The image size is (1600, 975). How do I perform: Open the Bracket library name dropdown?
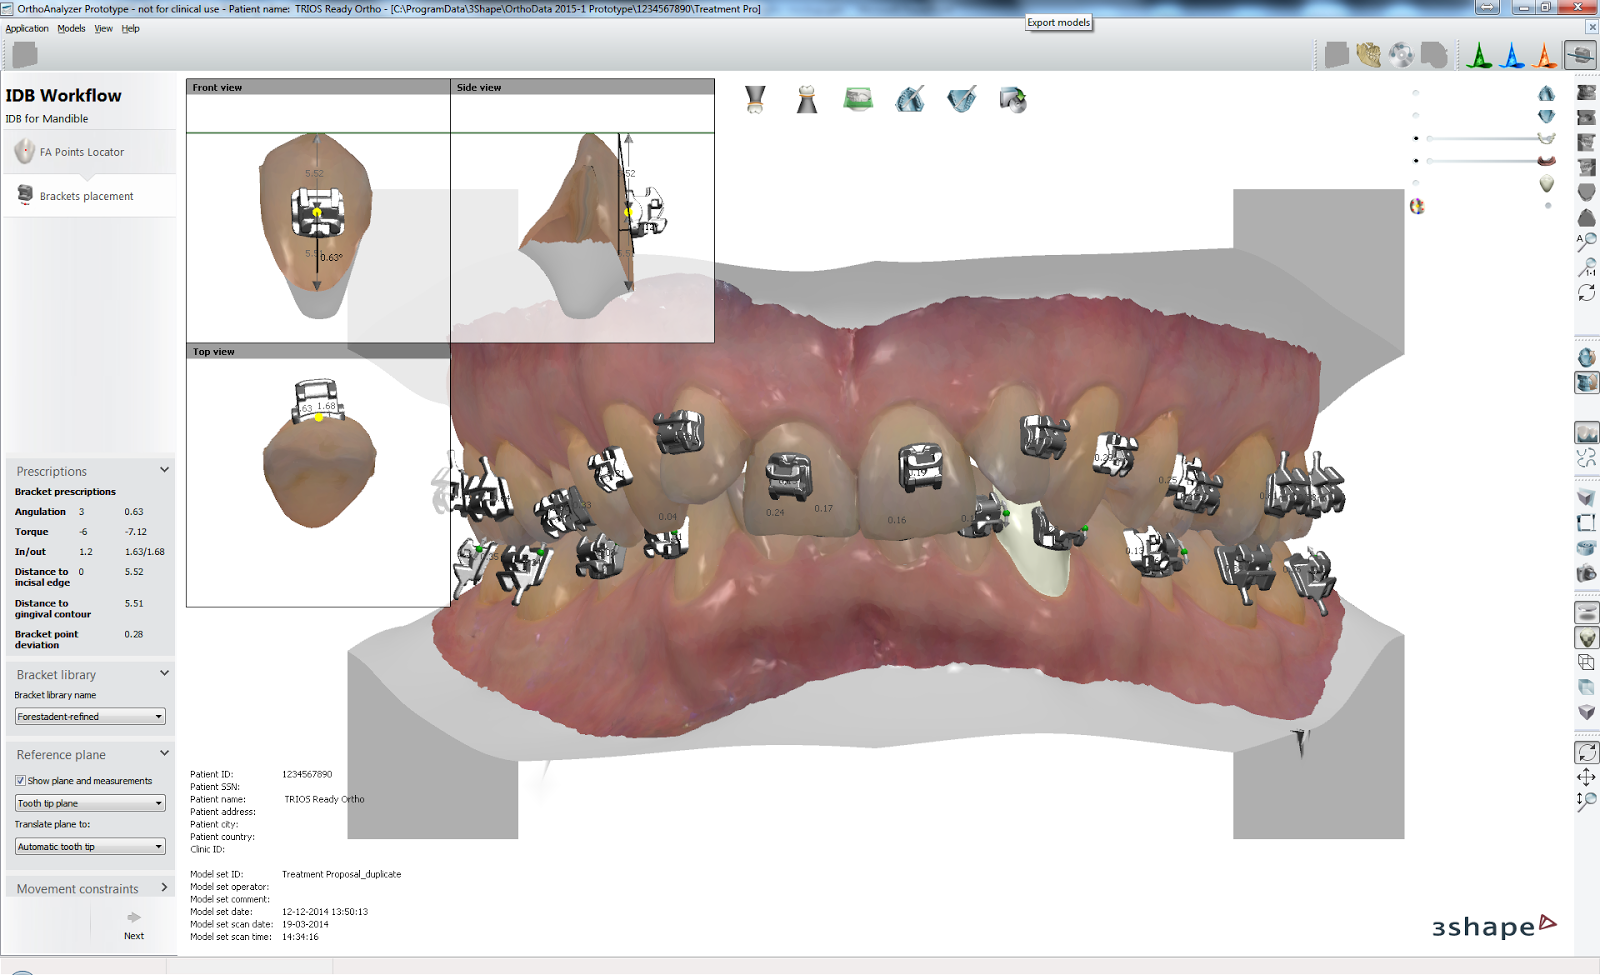pos(90,717)
